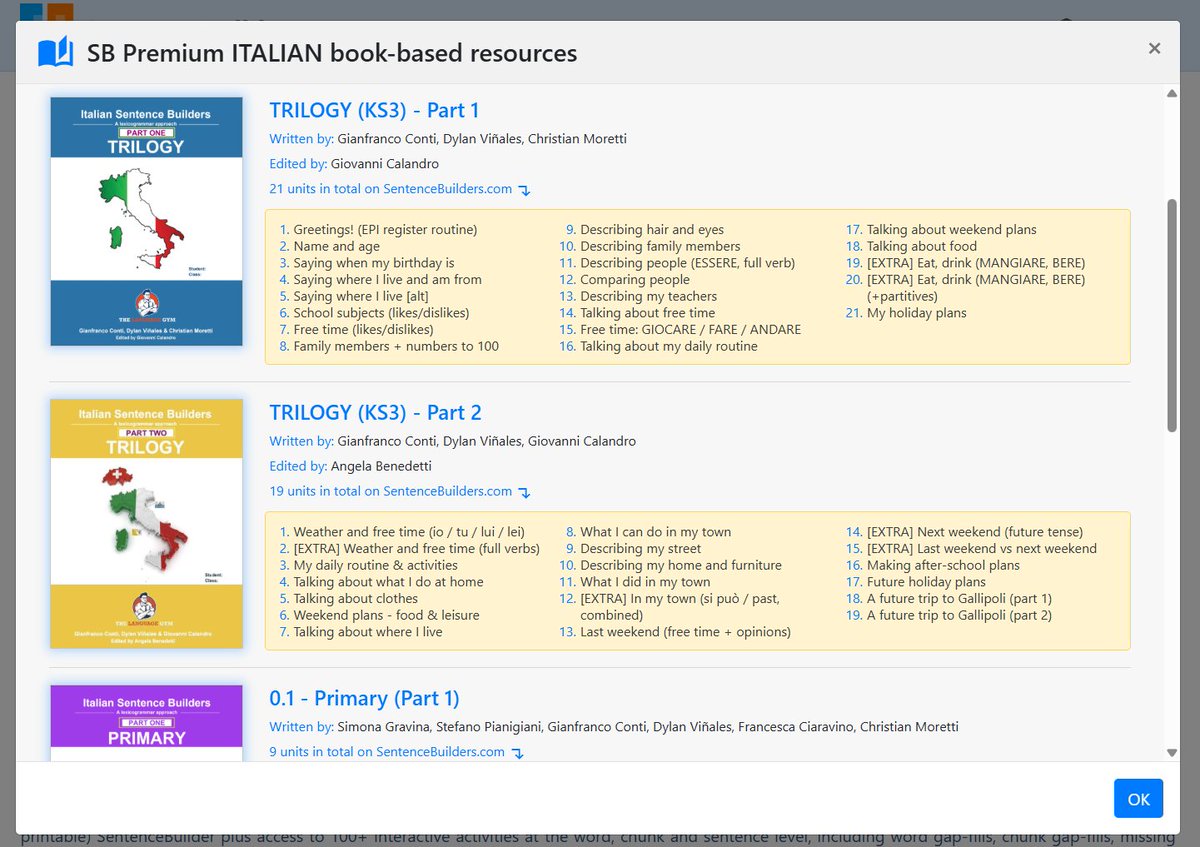This screenshot has height=847, width=1200.
Task: Select unit 'Comparing people'
Action: point(635,280)
